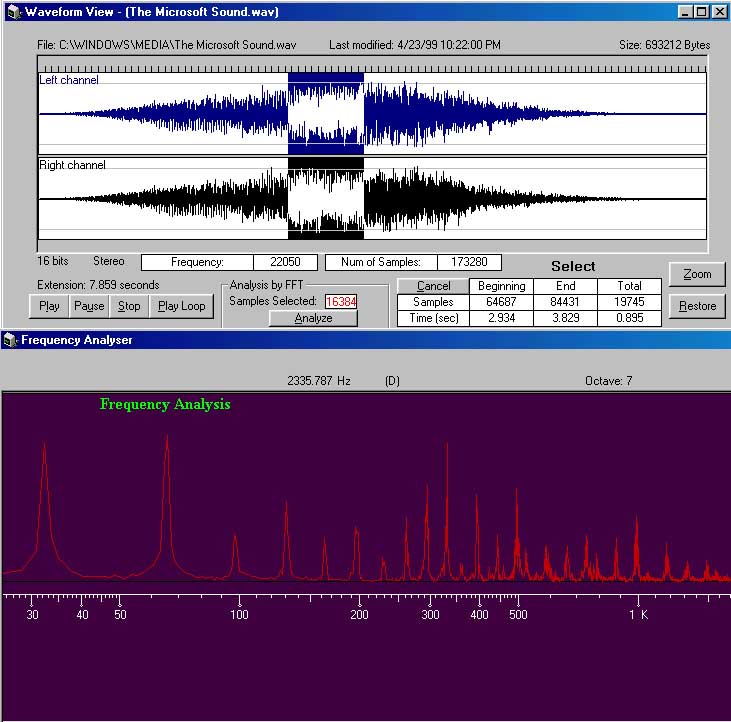Viewport: 731px width, 722px height.
Task: Click the highlighted selection in the Left channel
Action: [x=326, y=114]
